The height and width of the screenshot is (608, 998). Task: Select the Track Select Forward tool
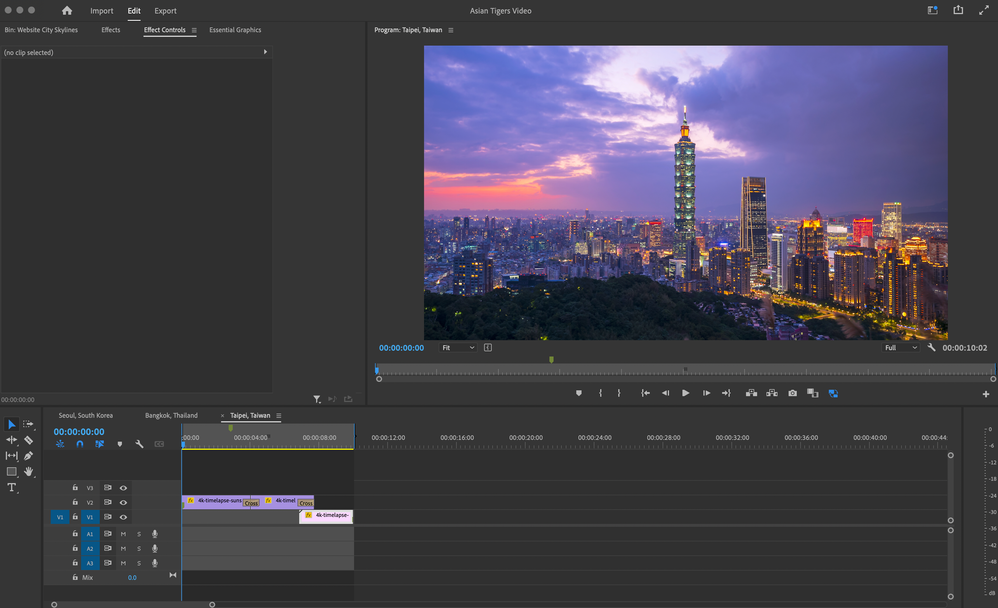pos(29,425)
